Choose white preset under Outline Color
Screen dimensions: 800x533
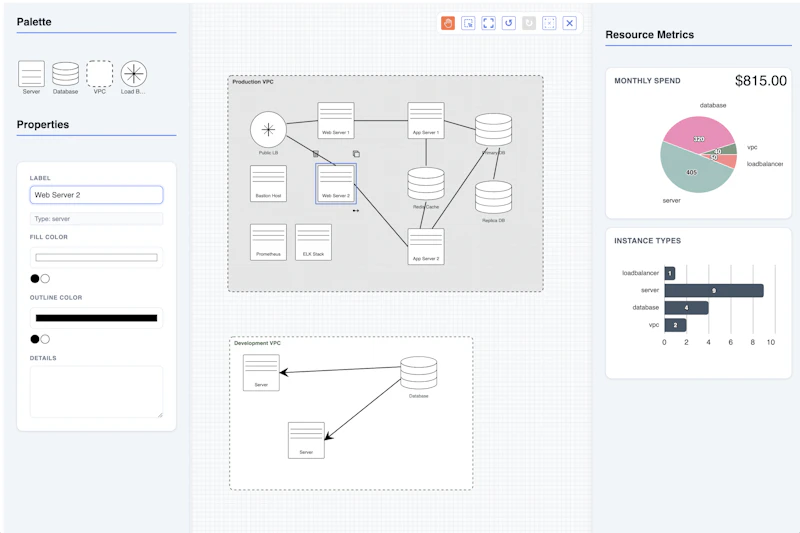[45, 339]
